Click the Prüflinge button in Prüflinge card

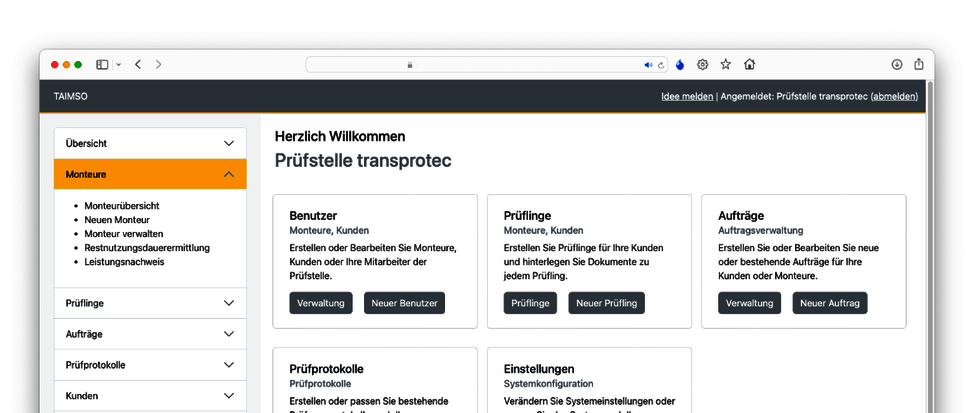[x=530, y=303]
